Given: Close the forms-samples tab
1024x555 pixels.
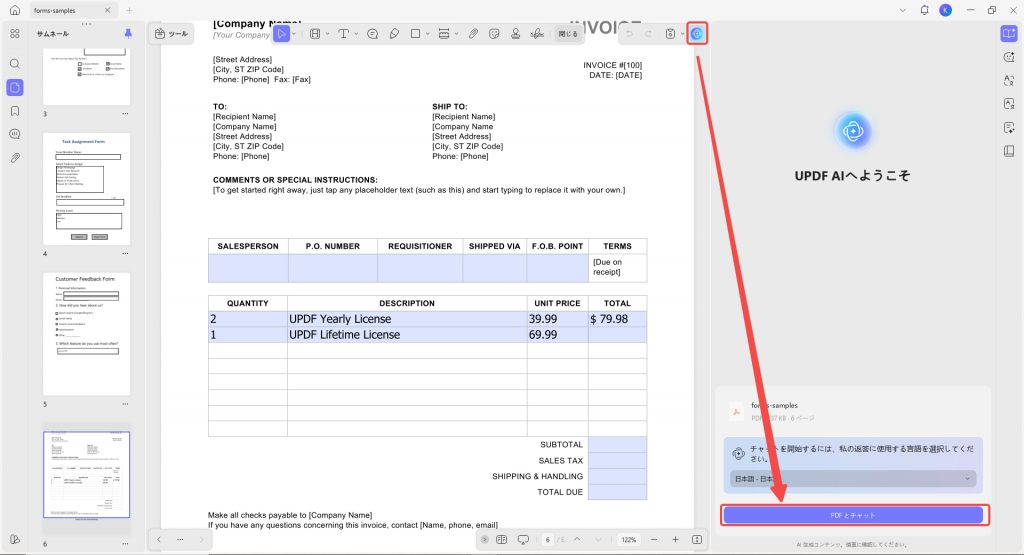Looking at the screenshot, I should point(107,10).
